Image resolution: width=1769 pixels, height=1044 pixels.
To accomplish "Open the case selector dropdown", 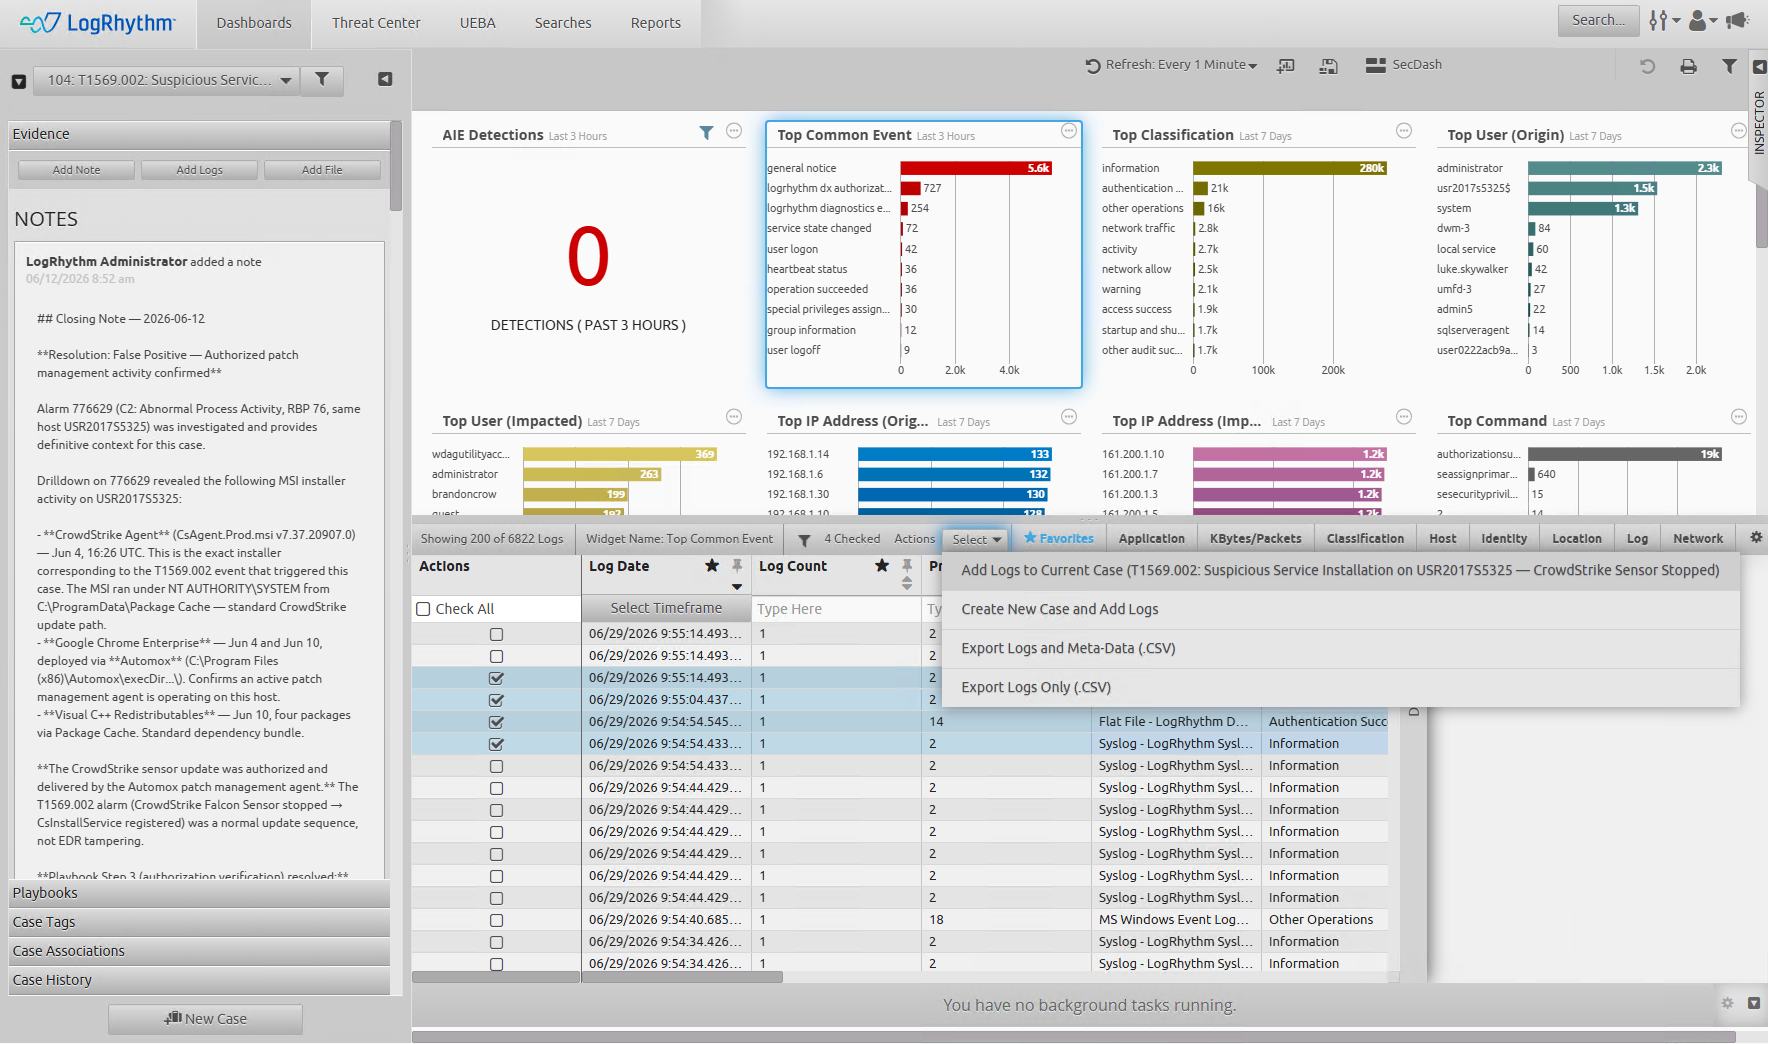I will pyautogui.click(x=165, y=80).
